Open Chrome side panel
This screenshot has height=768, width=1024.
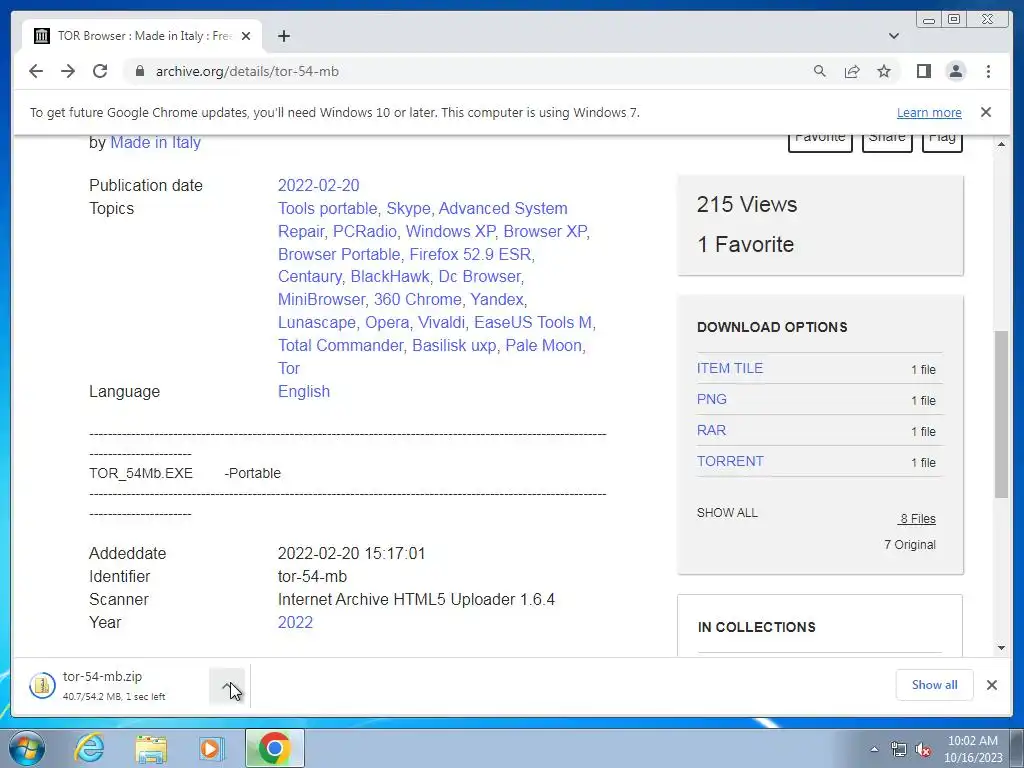pos(923,71)
